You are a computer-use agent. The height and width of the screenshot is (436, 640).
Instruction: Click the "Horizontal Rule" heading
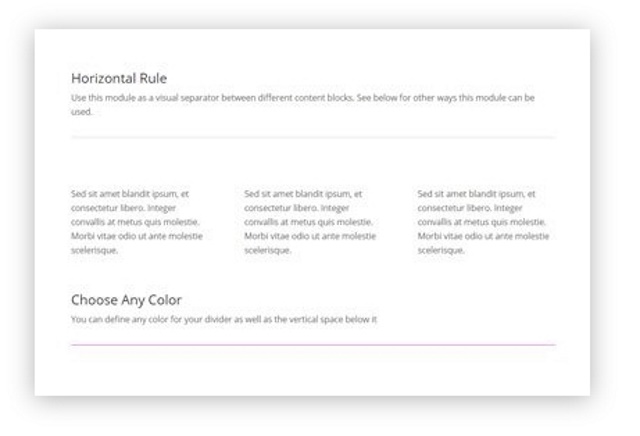tap(119, 78)
